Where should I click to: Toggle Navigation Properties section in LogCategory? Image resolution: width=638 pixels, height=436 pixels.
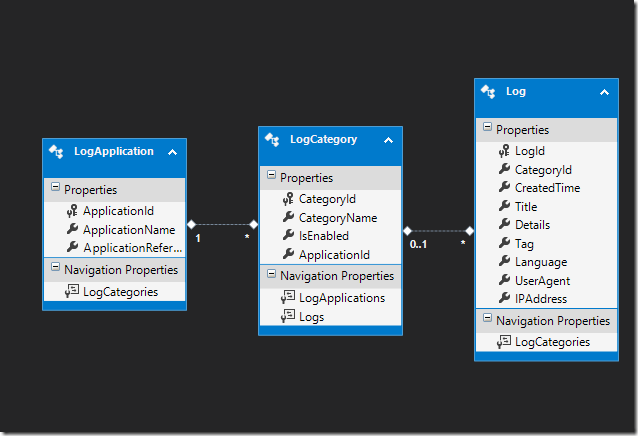271,276
